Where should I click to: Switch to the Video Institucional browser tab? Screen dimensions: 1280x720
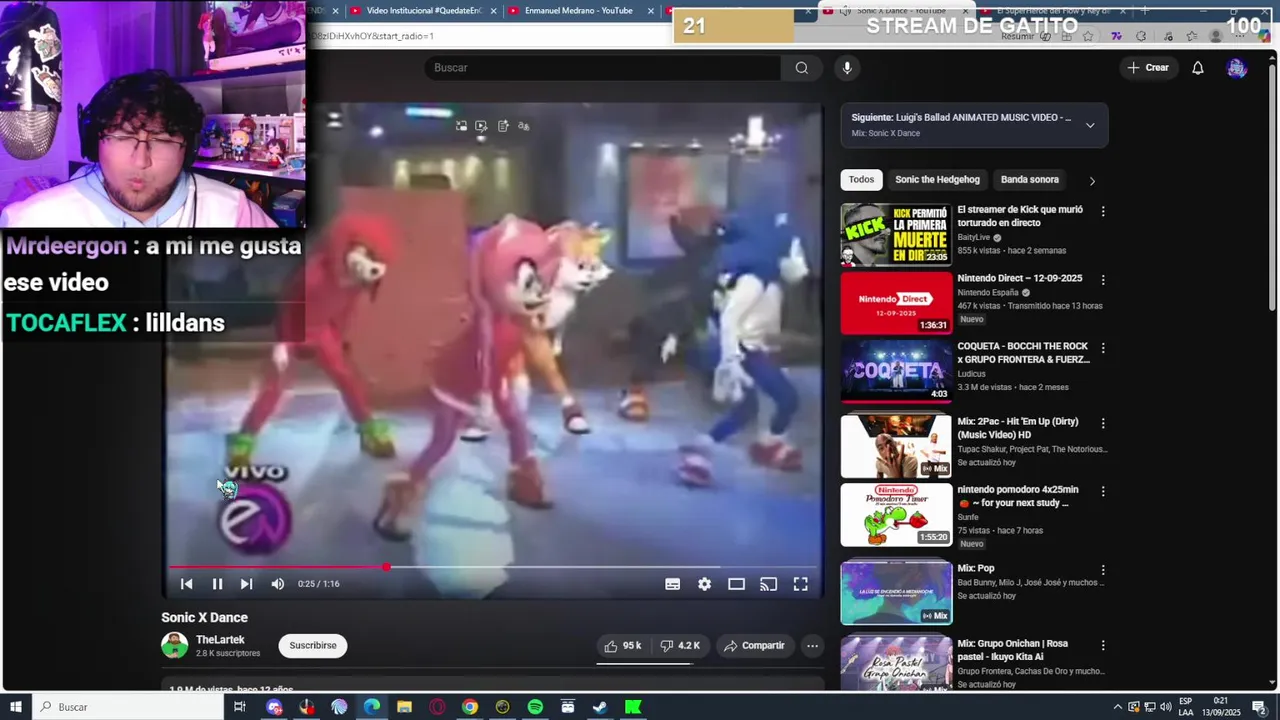coord(423,11)
